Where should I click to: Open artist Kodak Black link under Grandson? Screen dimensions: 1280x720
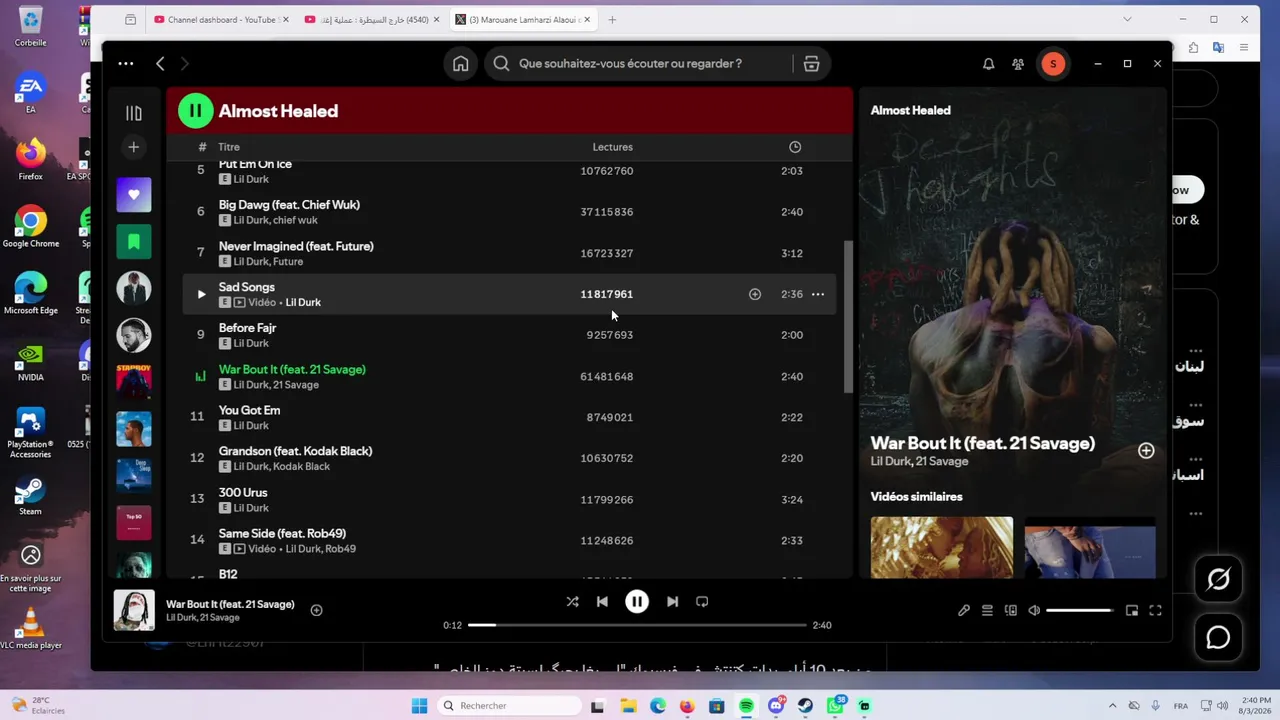[301, 466]
